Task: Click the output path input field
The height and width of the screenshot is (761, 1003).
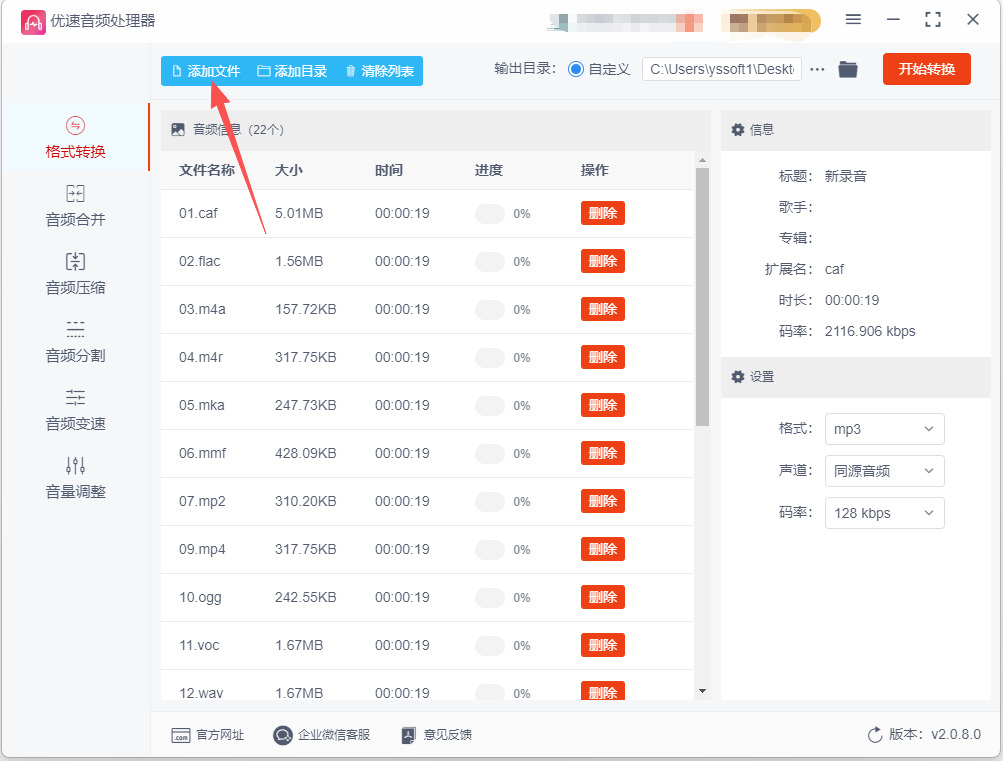Action: pos(722,69)
